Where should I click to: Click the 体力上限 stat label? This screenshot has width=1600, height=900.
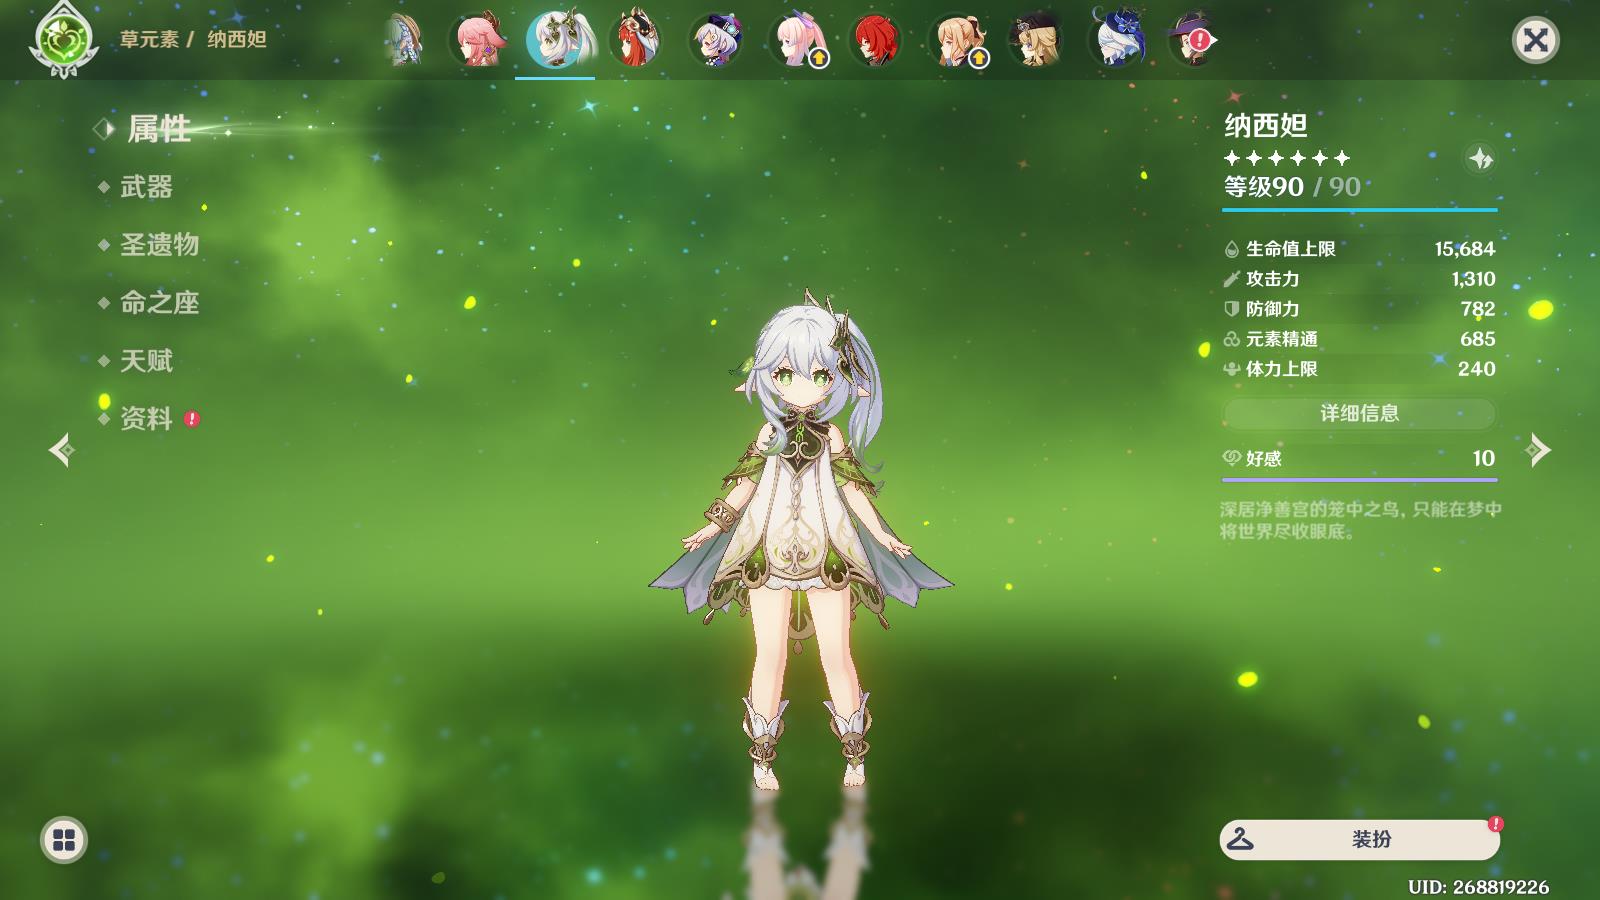(1281, 369)
